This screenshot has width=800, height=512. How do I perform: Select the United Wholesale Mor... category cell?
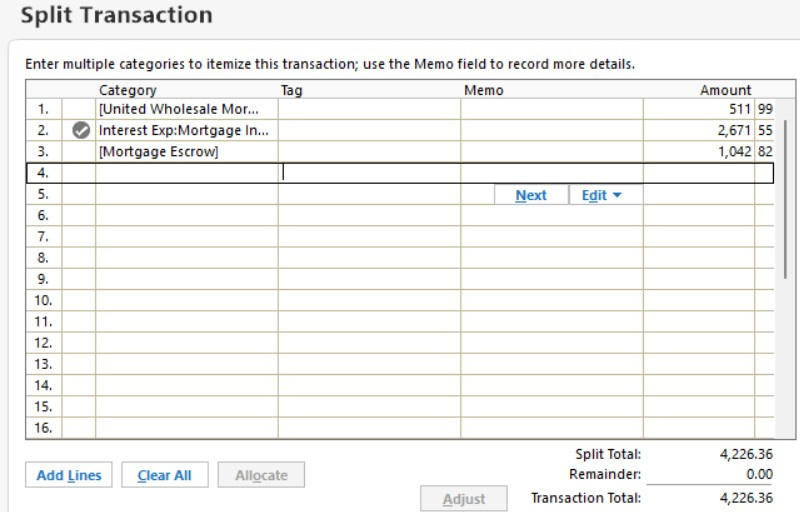(x=186, y=109)
